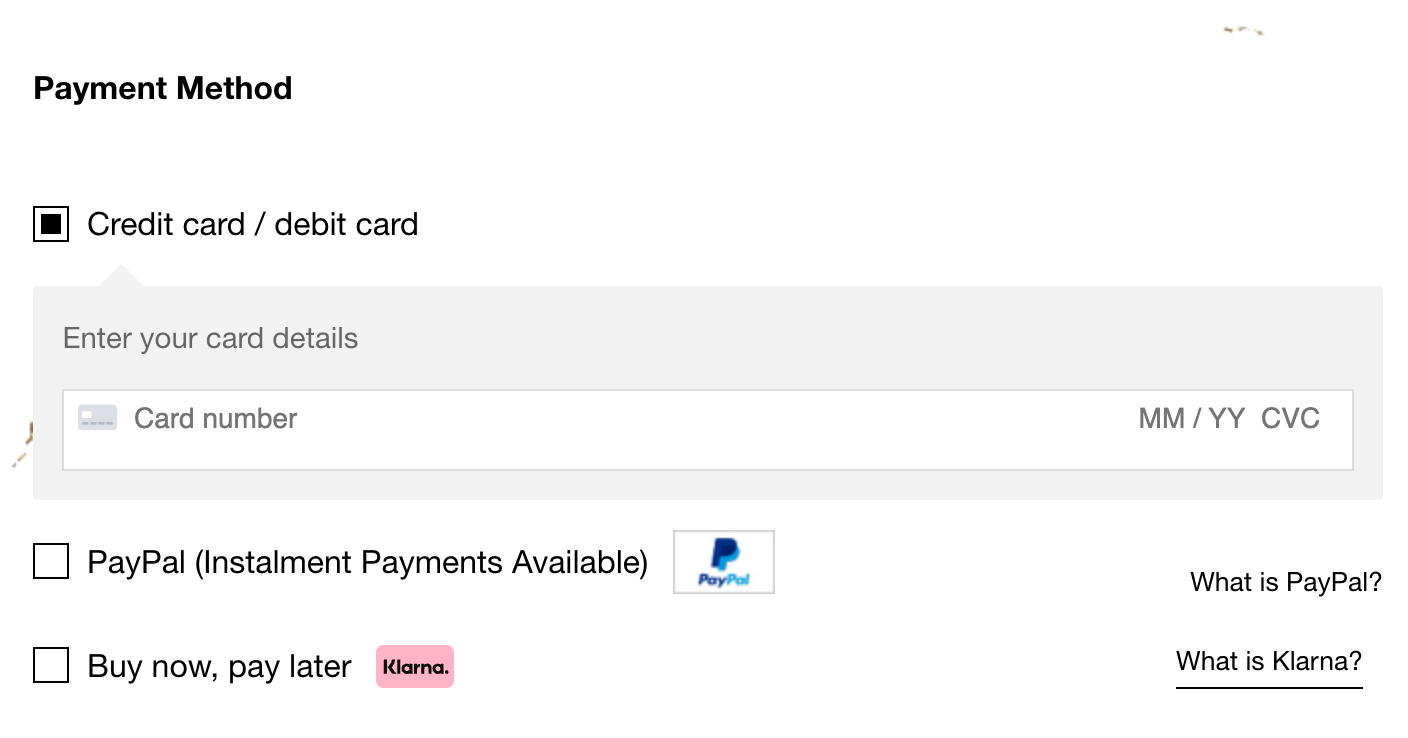Tick the PayPal payment checkbox
The width and height of the screenshot is (1408, 738).
click(51, 562)
